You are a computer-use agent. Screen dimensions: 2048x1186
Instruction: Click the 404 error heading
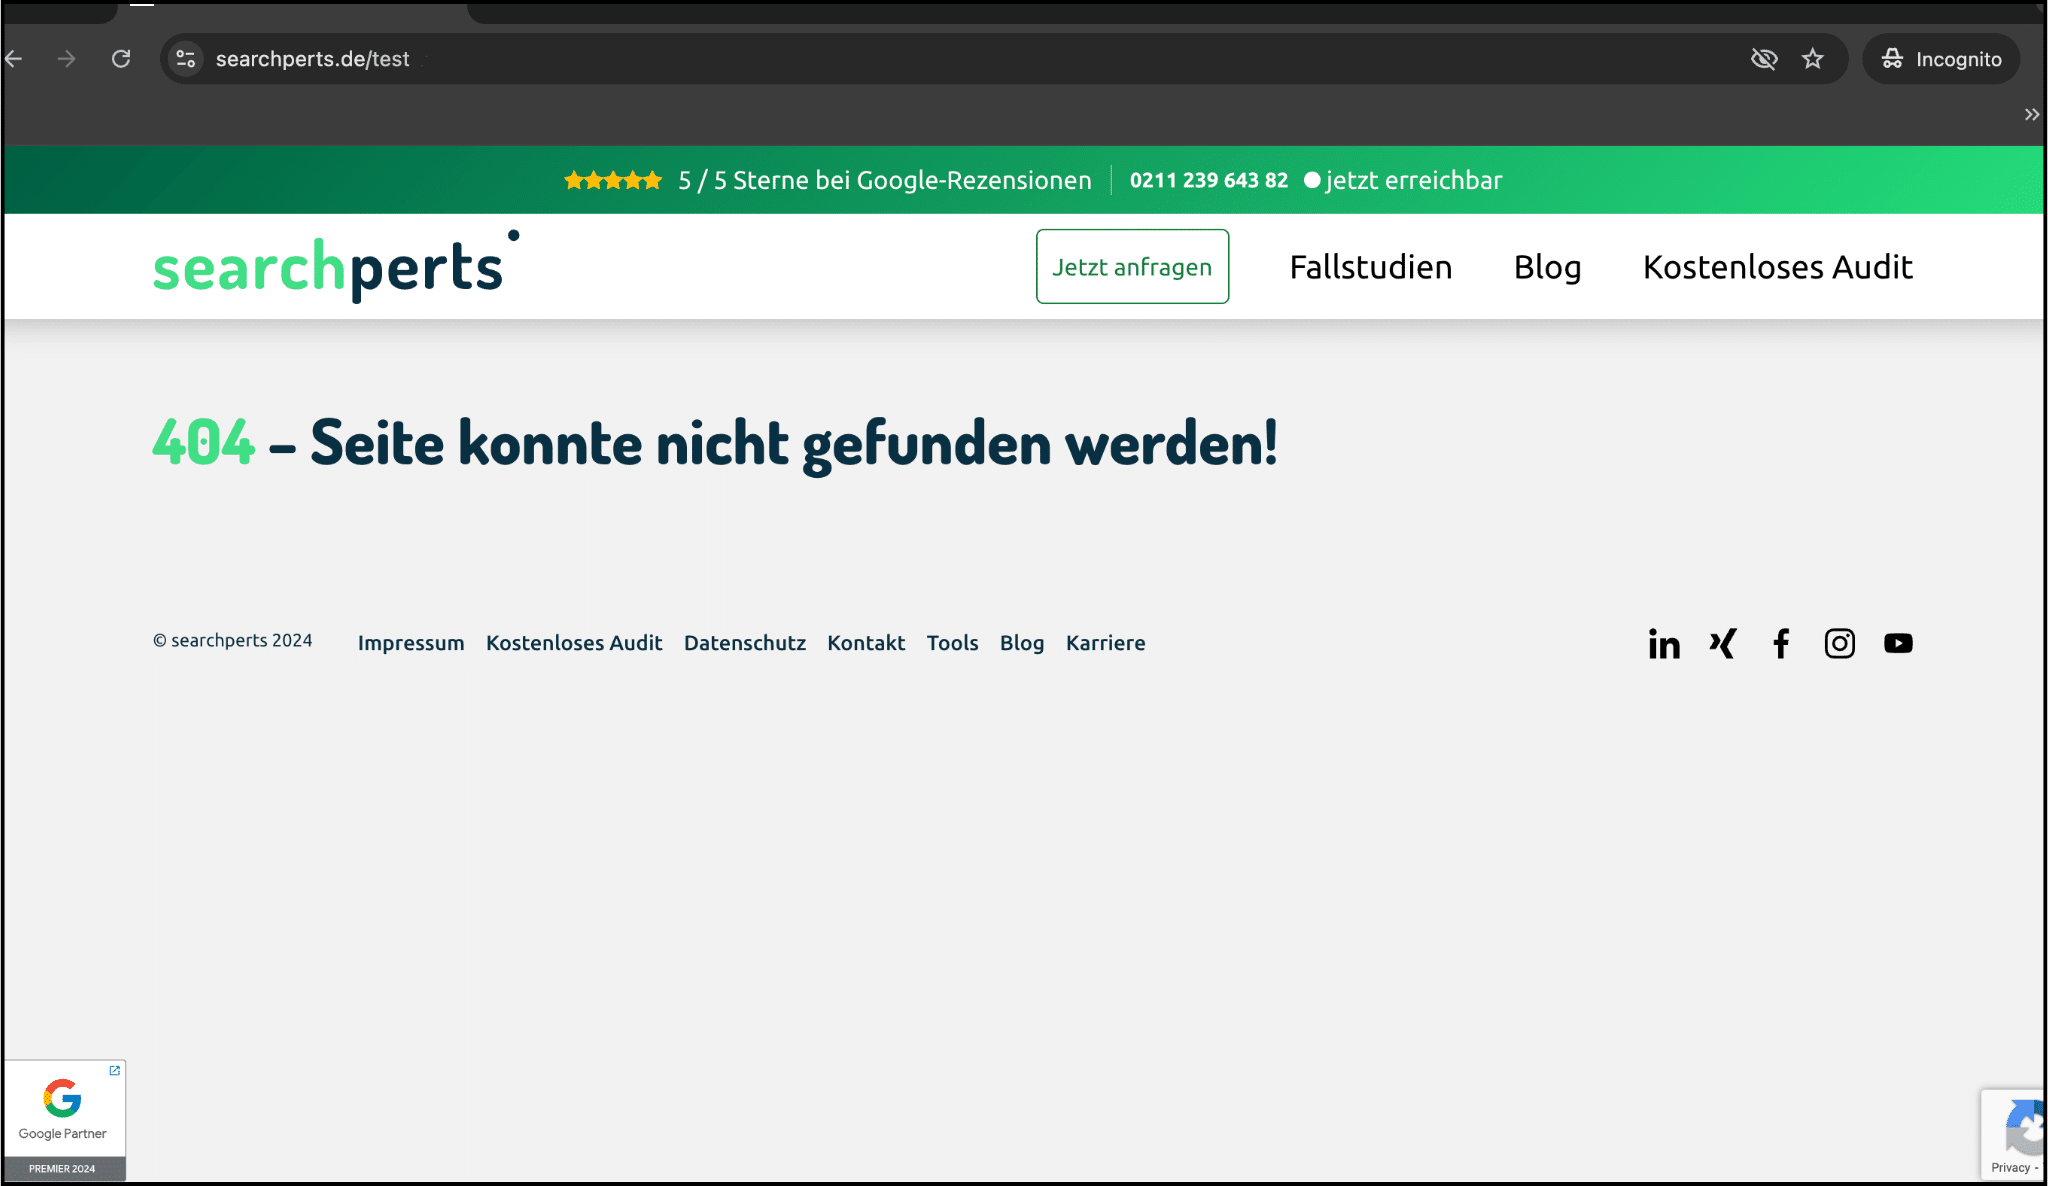714,443
